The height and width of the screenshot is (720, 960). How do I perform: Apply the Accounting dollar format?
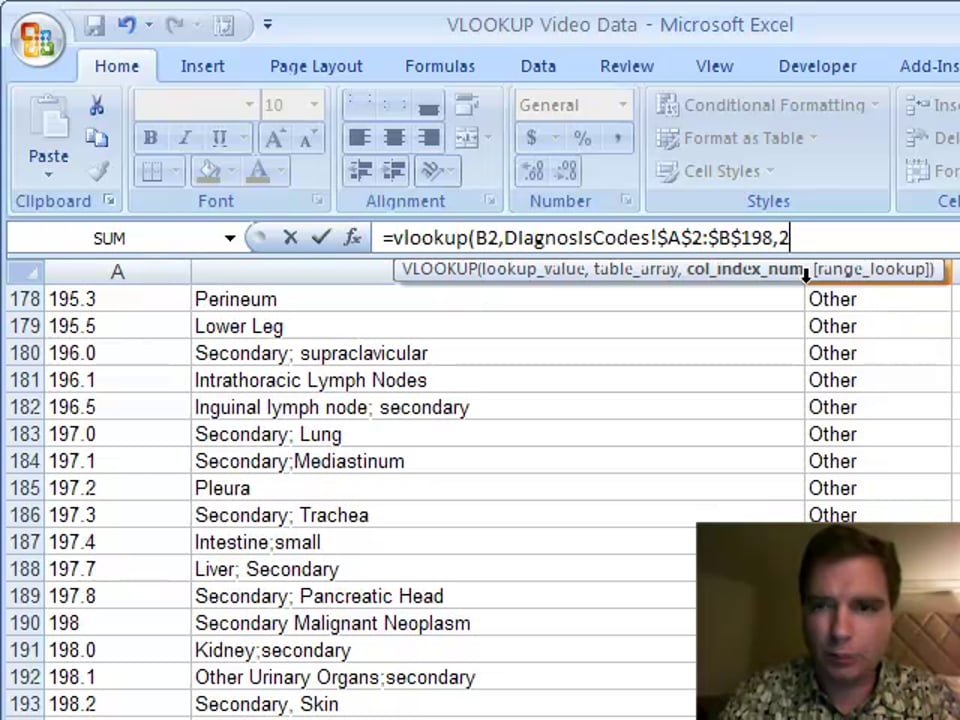tap(531, 138)
